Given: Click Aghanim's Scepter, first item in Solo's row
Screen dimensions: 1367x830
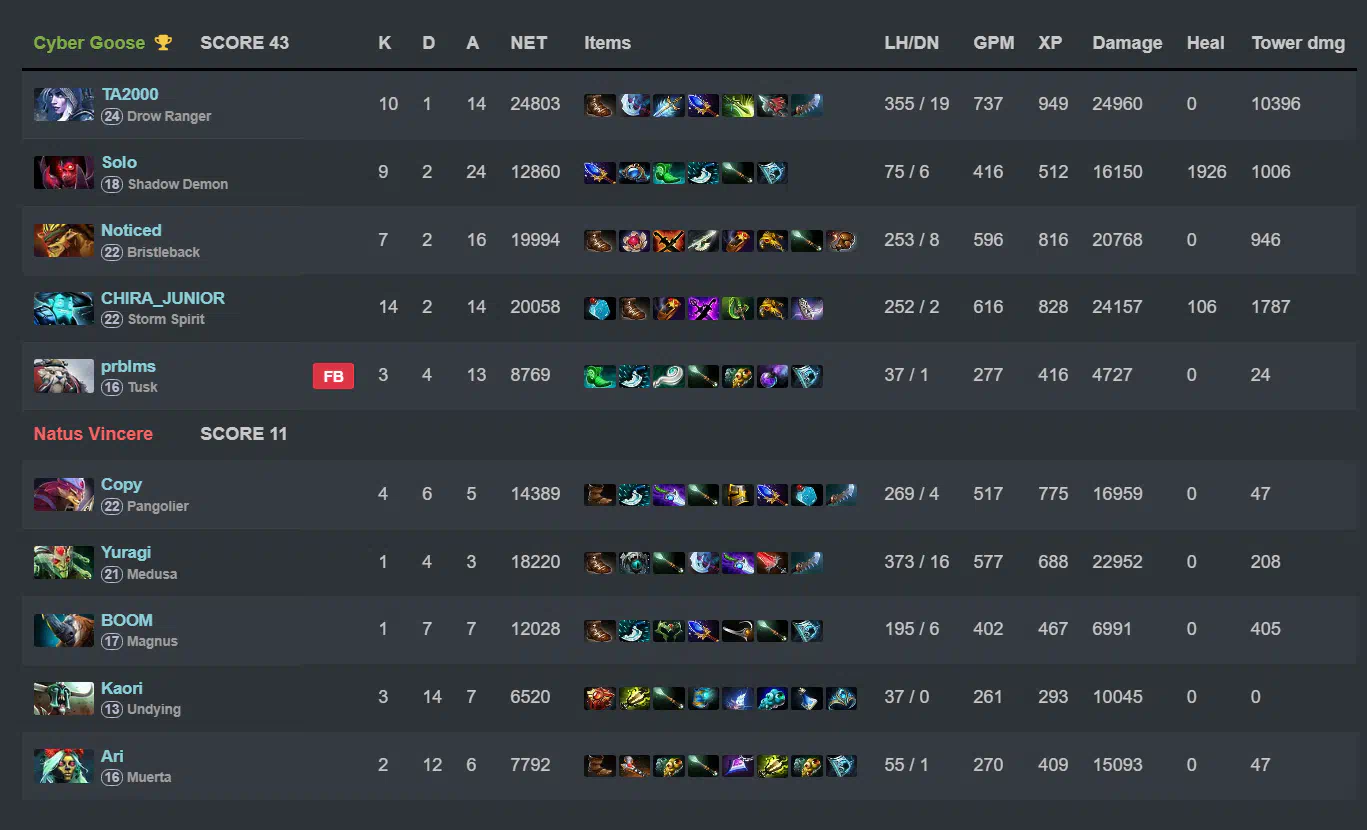Looking at the screenshot, I should coord(600,173).
